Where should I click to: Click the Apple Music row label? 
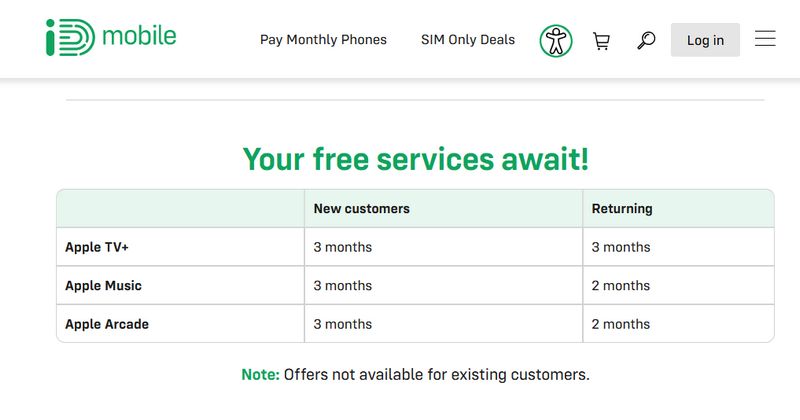(x=103, y=286)
